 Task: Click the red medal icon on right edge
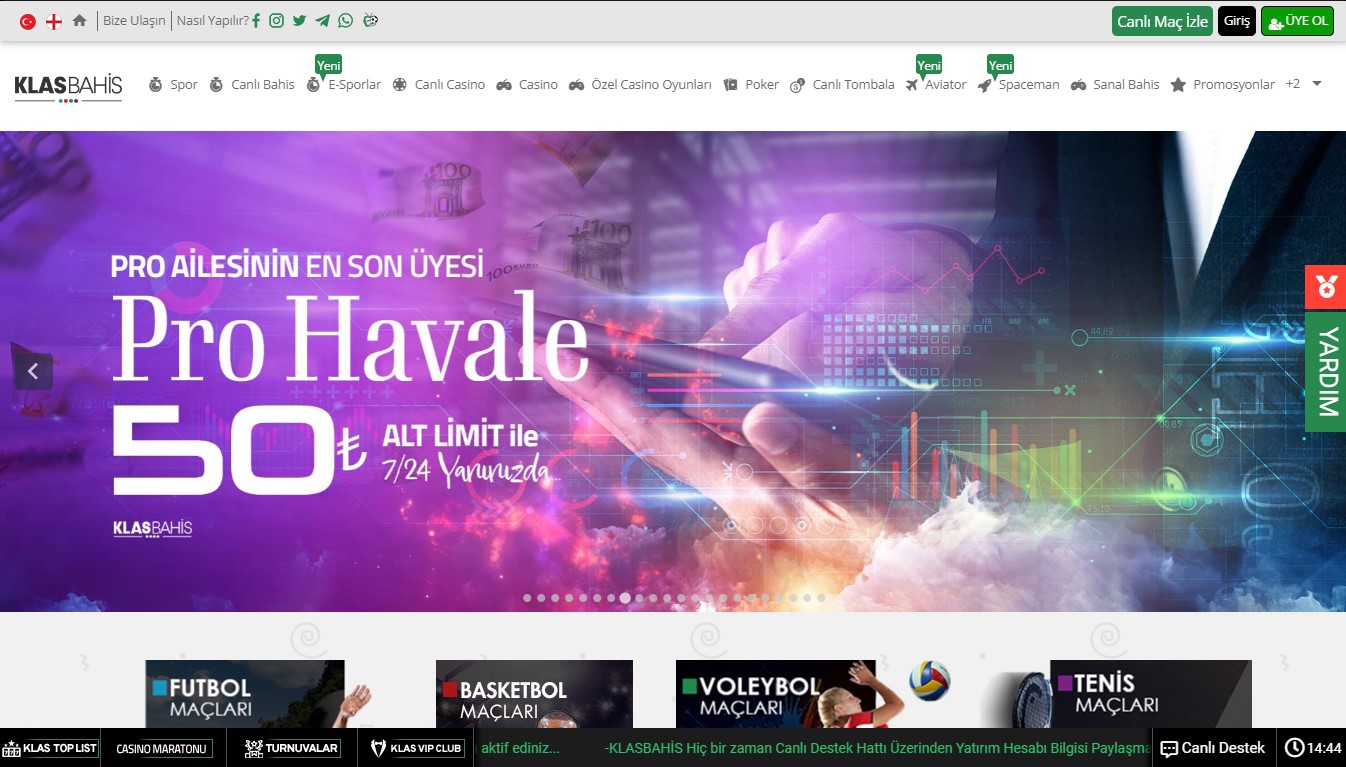click(1325, 287)
